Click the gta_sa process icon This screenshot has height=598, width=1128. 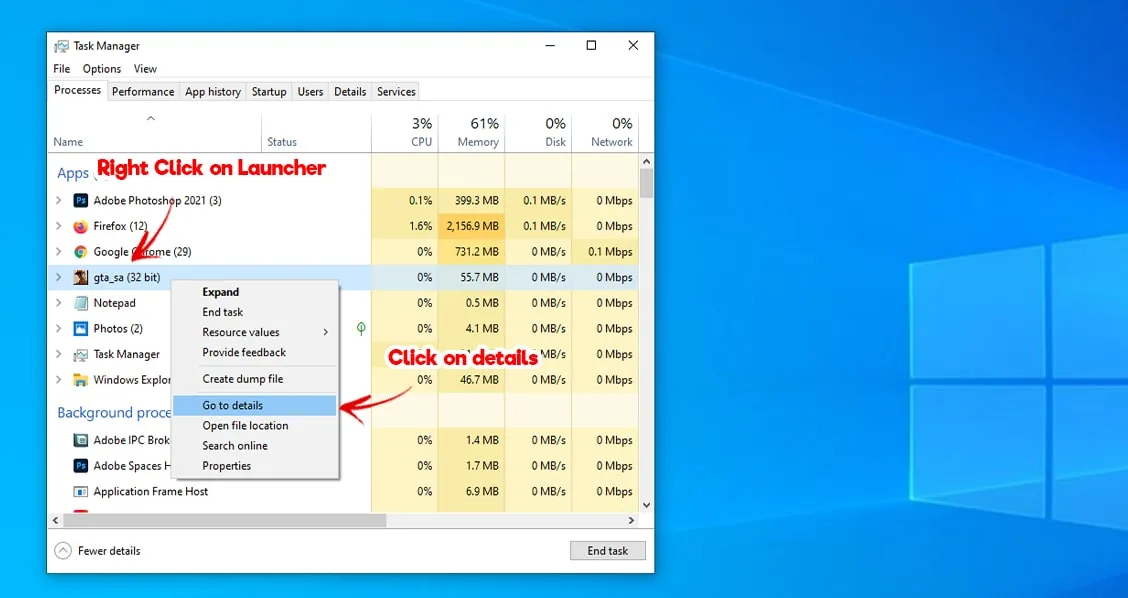coord(81,277)
